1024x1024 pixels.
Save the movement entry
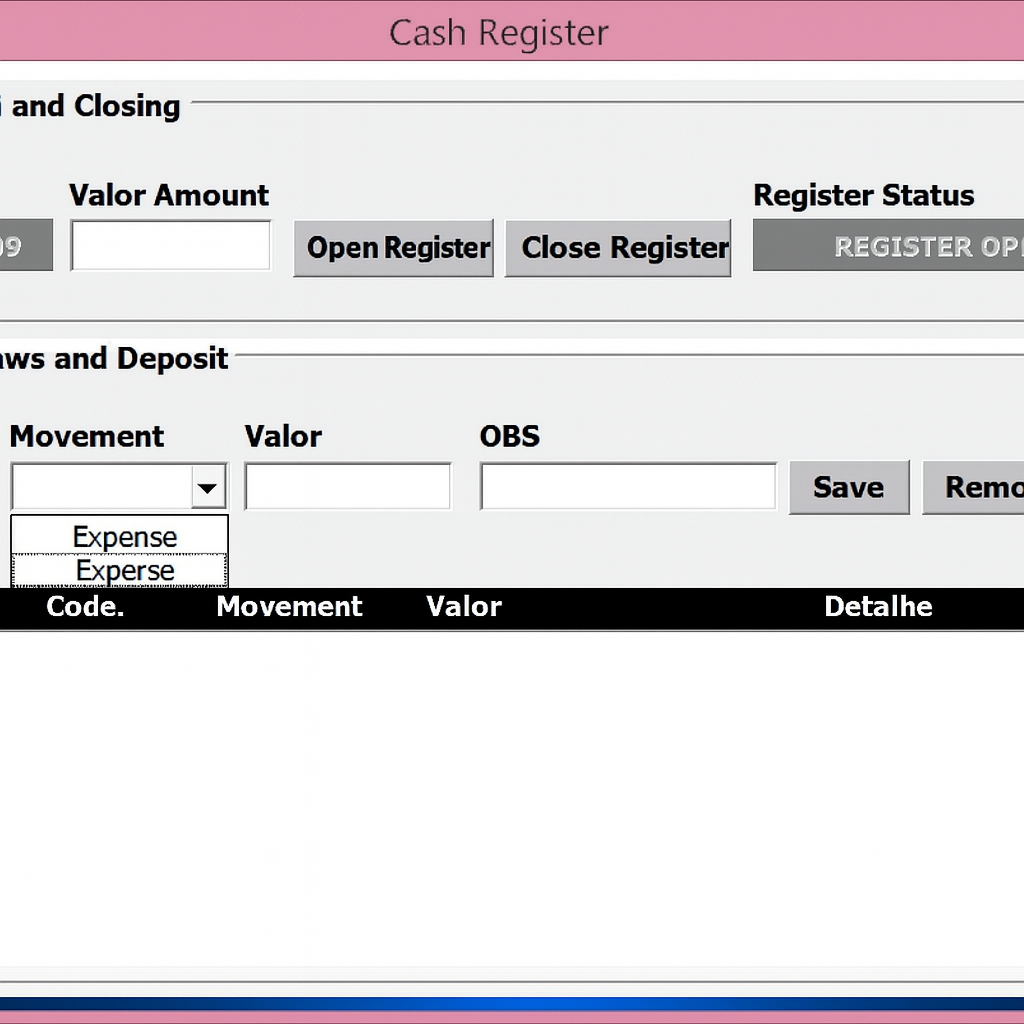point(848,487)
